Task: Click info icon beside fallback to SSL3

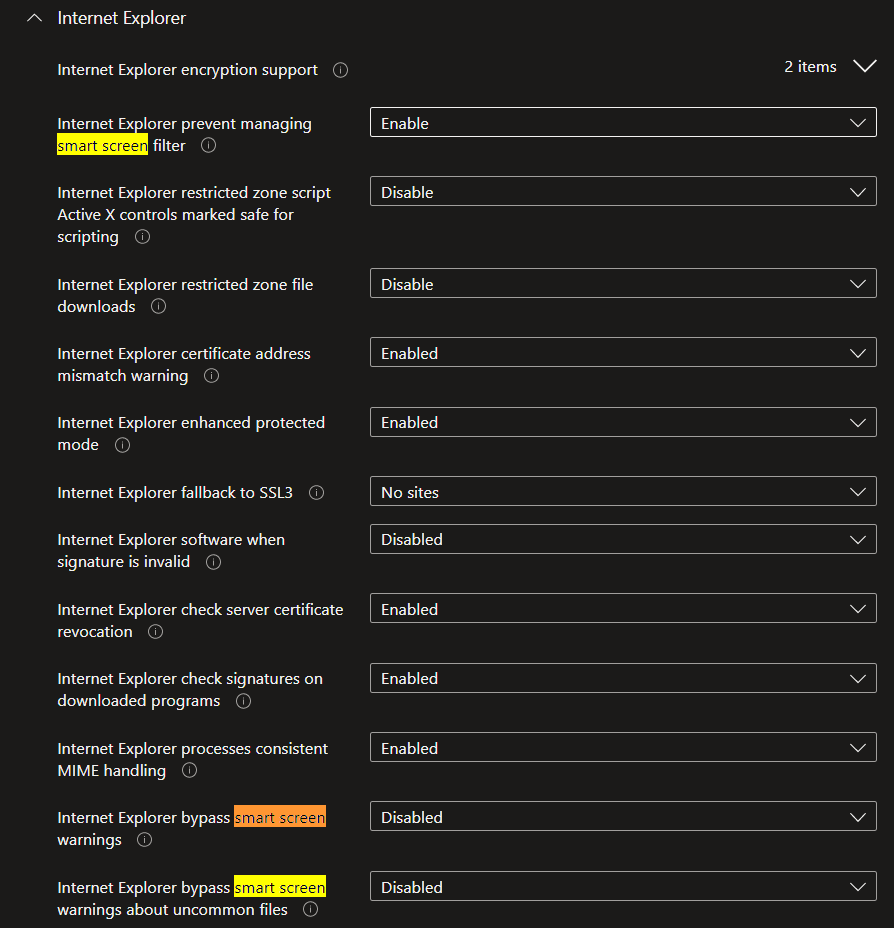Action: tap(317, 493)
